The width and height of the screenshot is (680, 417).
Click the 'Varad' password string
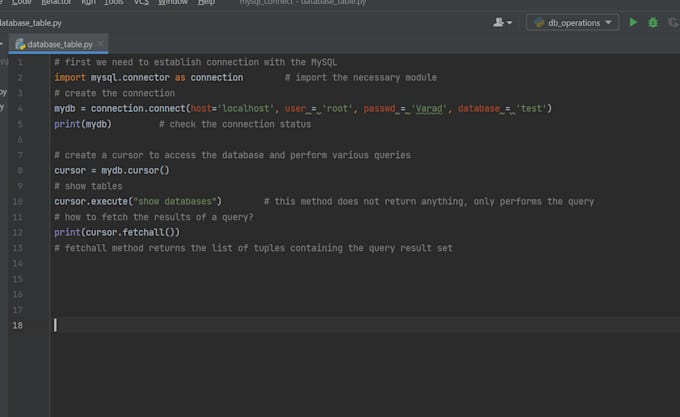pos(428,109)
